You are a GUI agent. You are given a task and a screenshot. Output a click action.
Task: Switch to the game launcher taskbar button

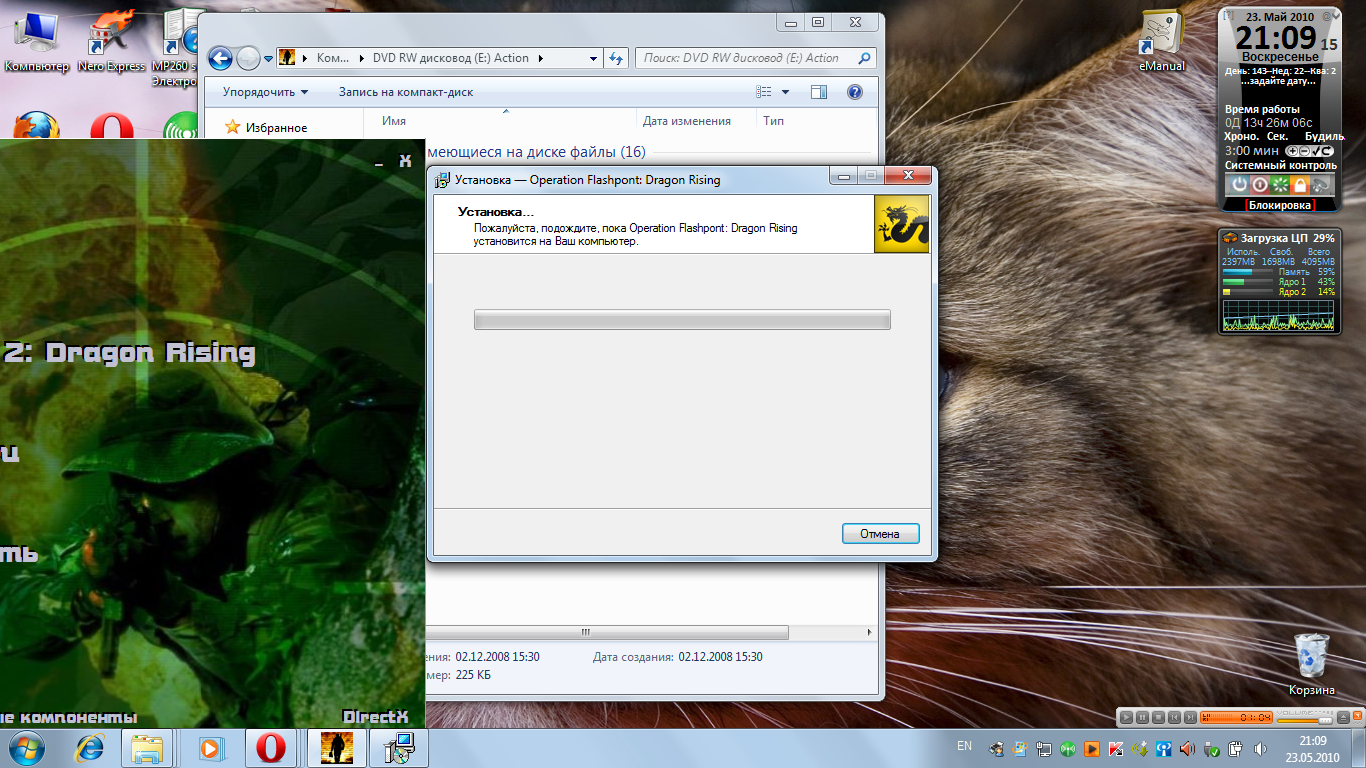click(336, 748)
